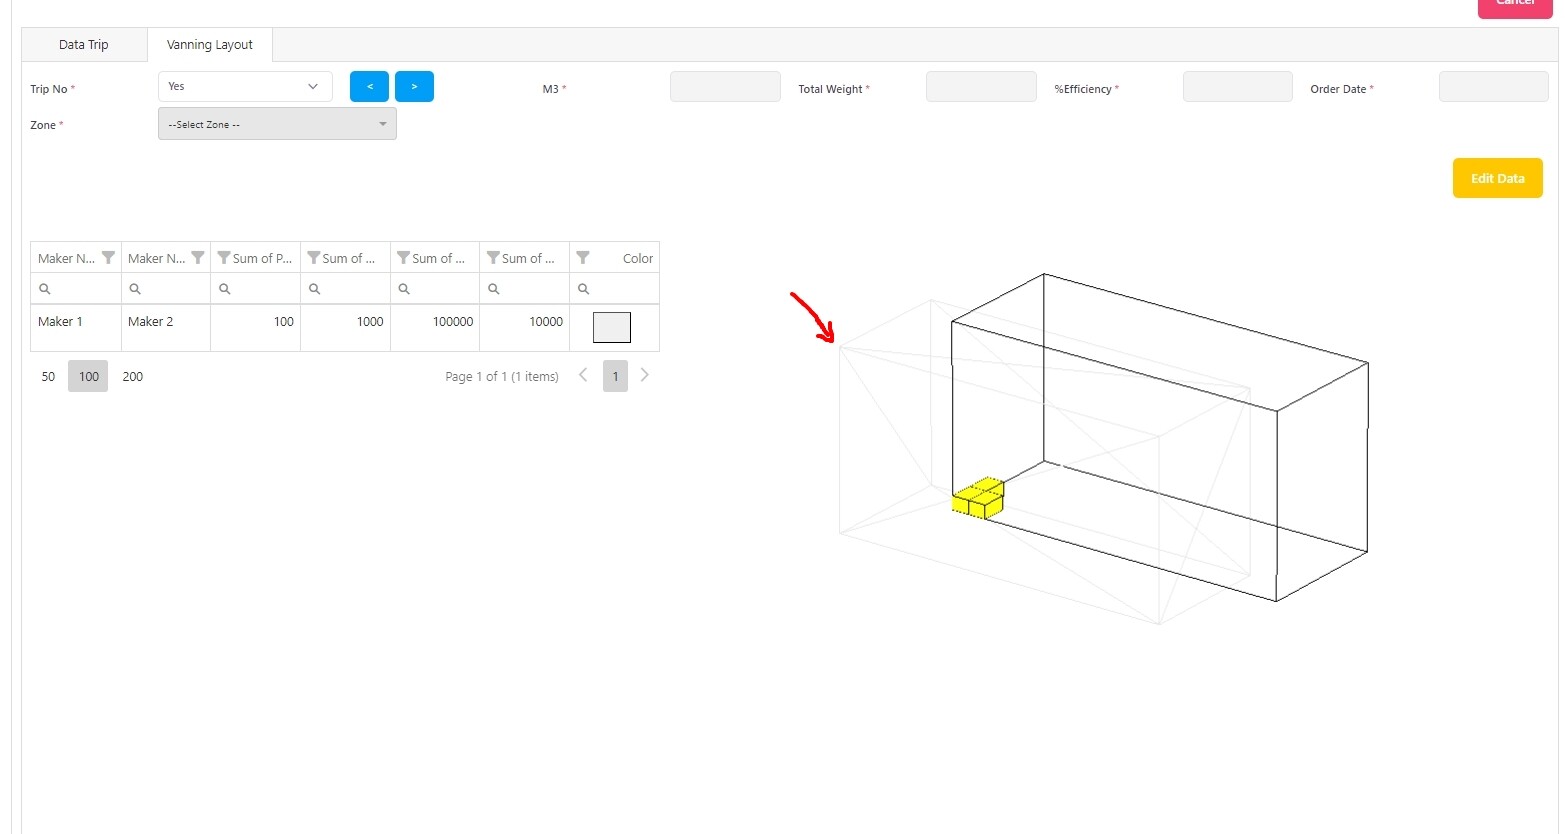Open the color swatch in Maker 1 row
This screenshot has width=1565, height=834.
[612, 327]
